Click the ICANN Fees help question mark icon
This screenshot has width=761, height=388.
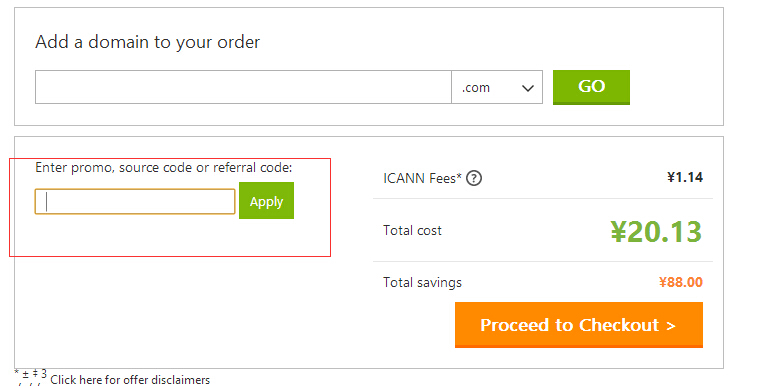pos(474,178)
